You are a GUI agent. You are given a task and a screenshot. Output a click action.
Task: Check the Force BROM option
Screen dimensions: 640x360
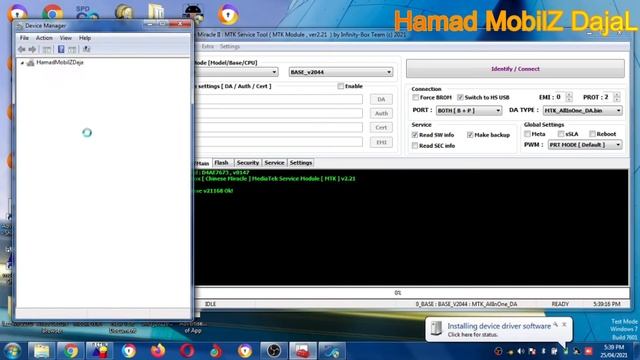(x=416, y=98)
